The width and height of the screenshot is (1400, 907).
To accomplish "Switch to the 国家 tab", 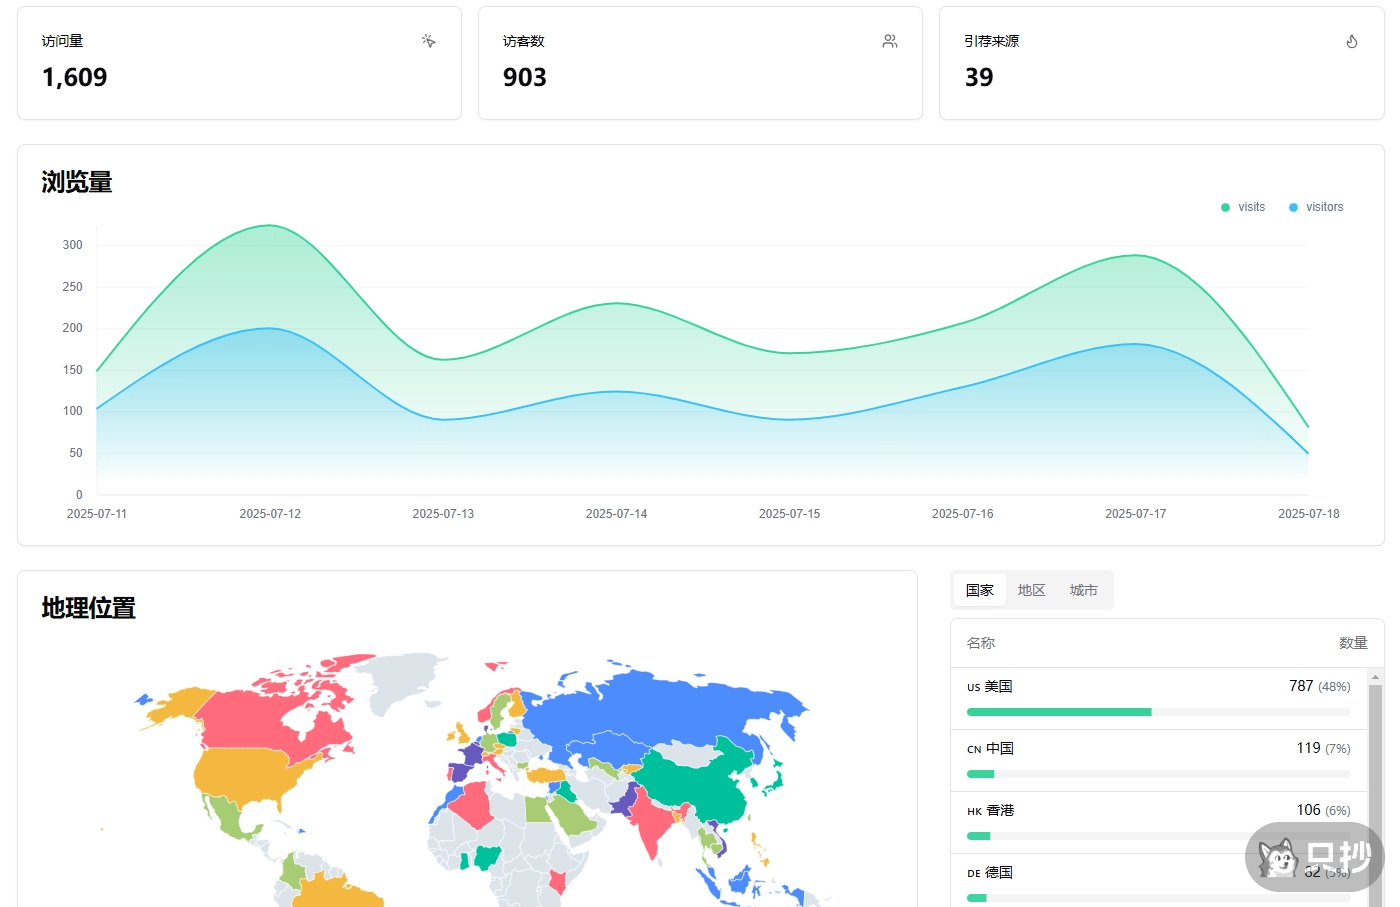I will pos(979,590).
